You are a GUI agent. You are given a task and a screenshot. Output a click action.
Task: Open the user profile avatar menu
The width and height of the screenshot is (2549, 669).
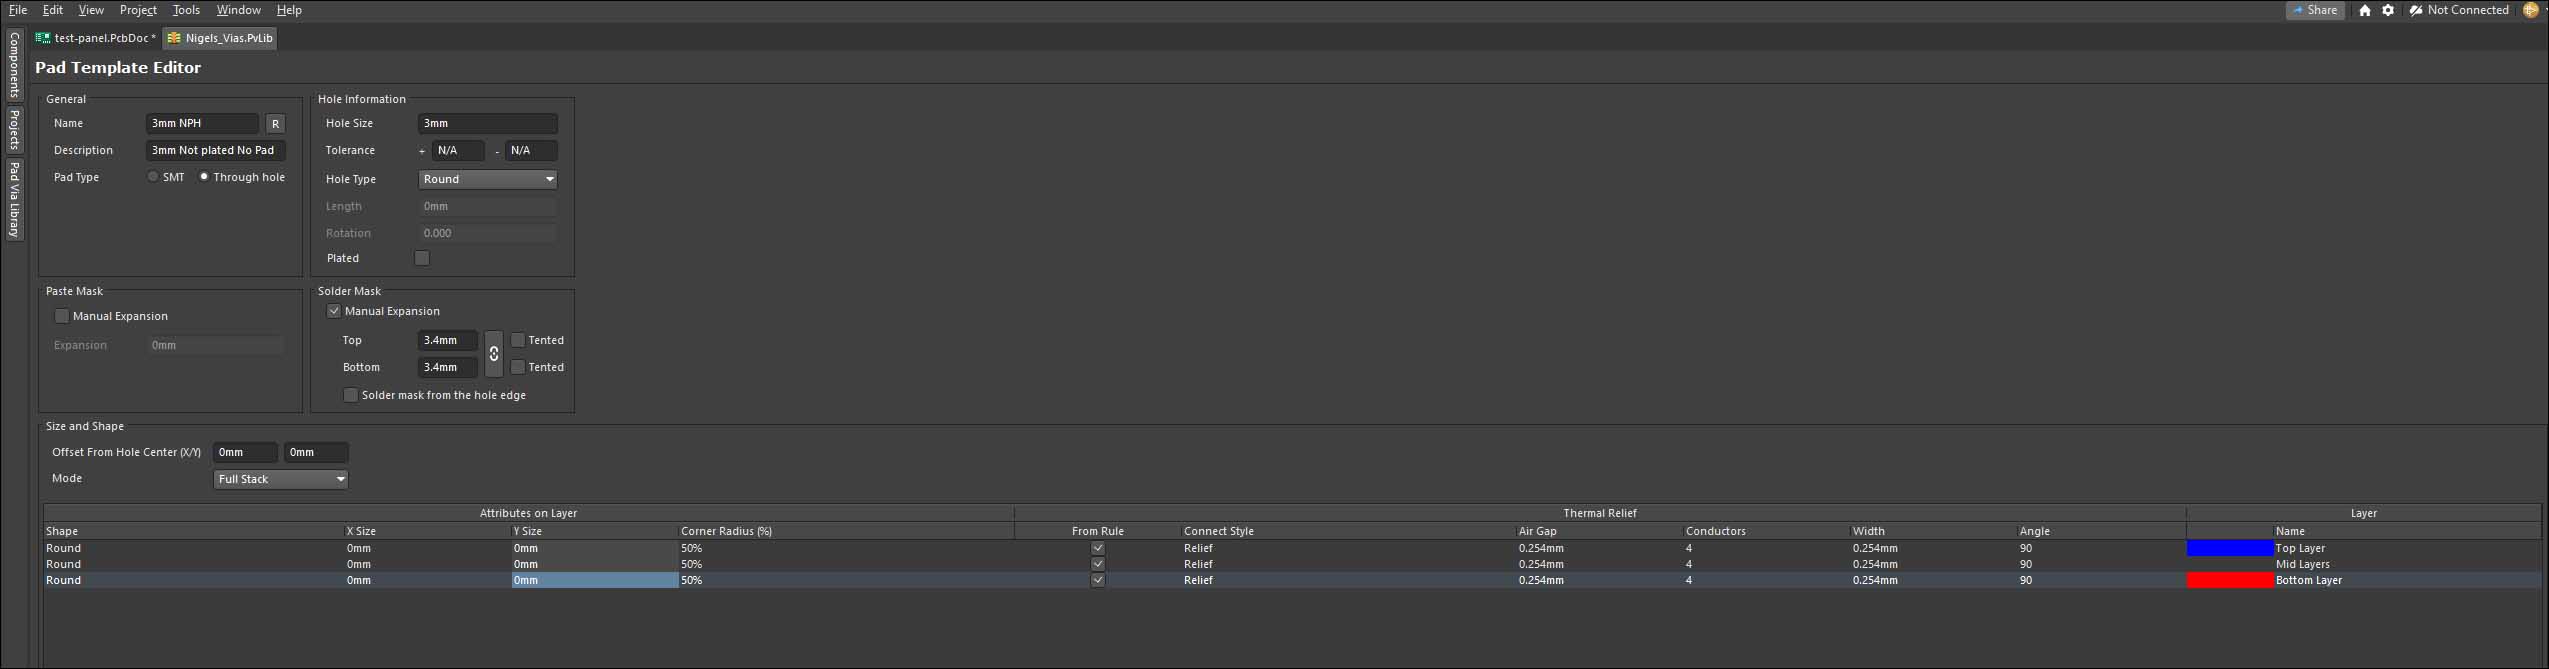pyautogui.click(x=2530, y=10)
